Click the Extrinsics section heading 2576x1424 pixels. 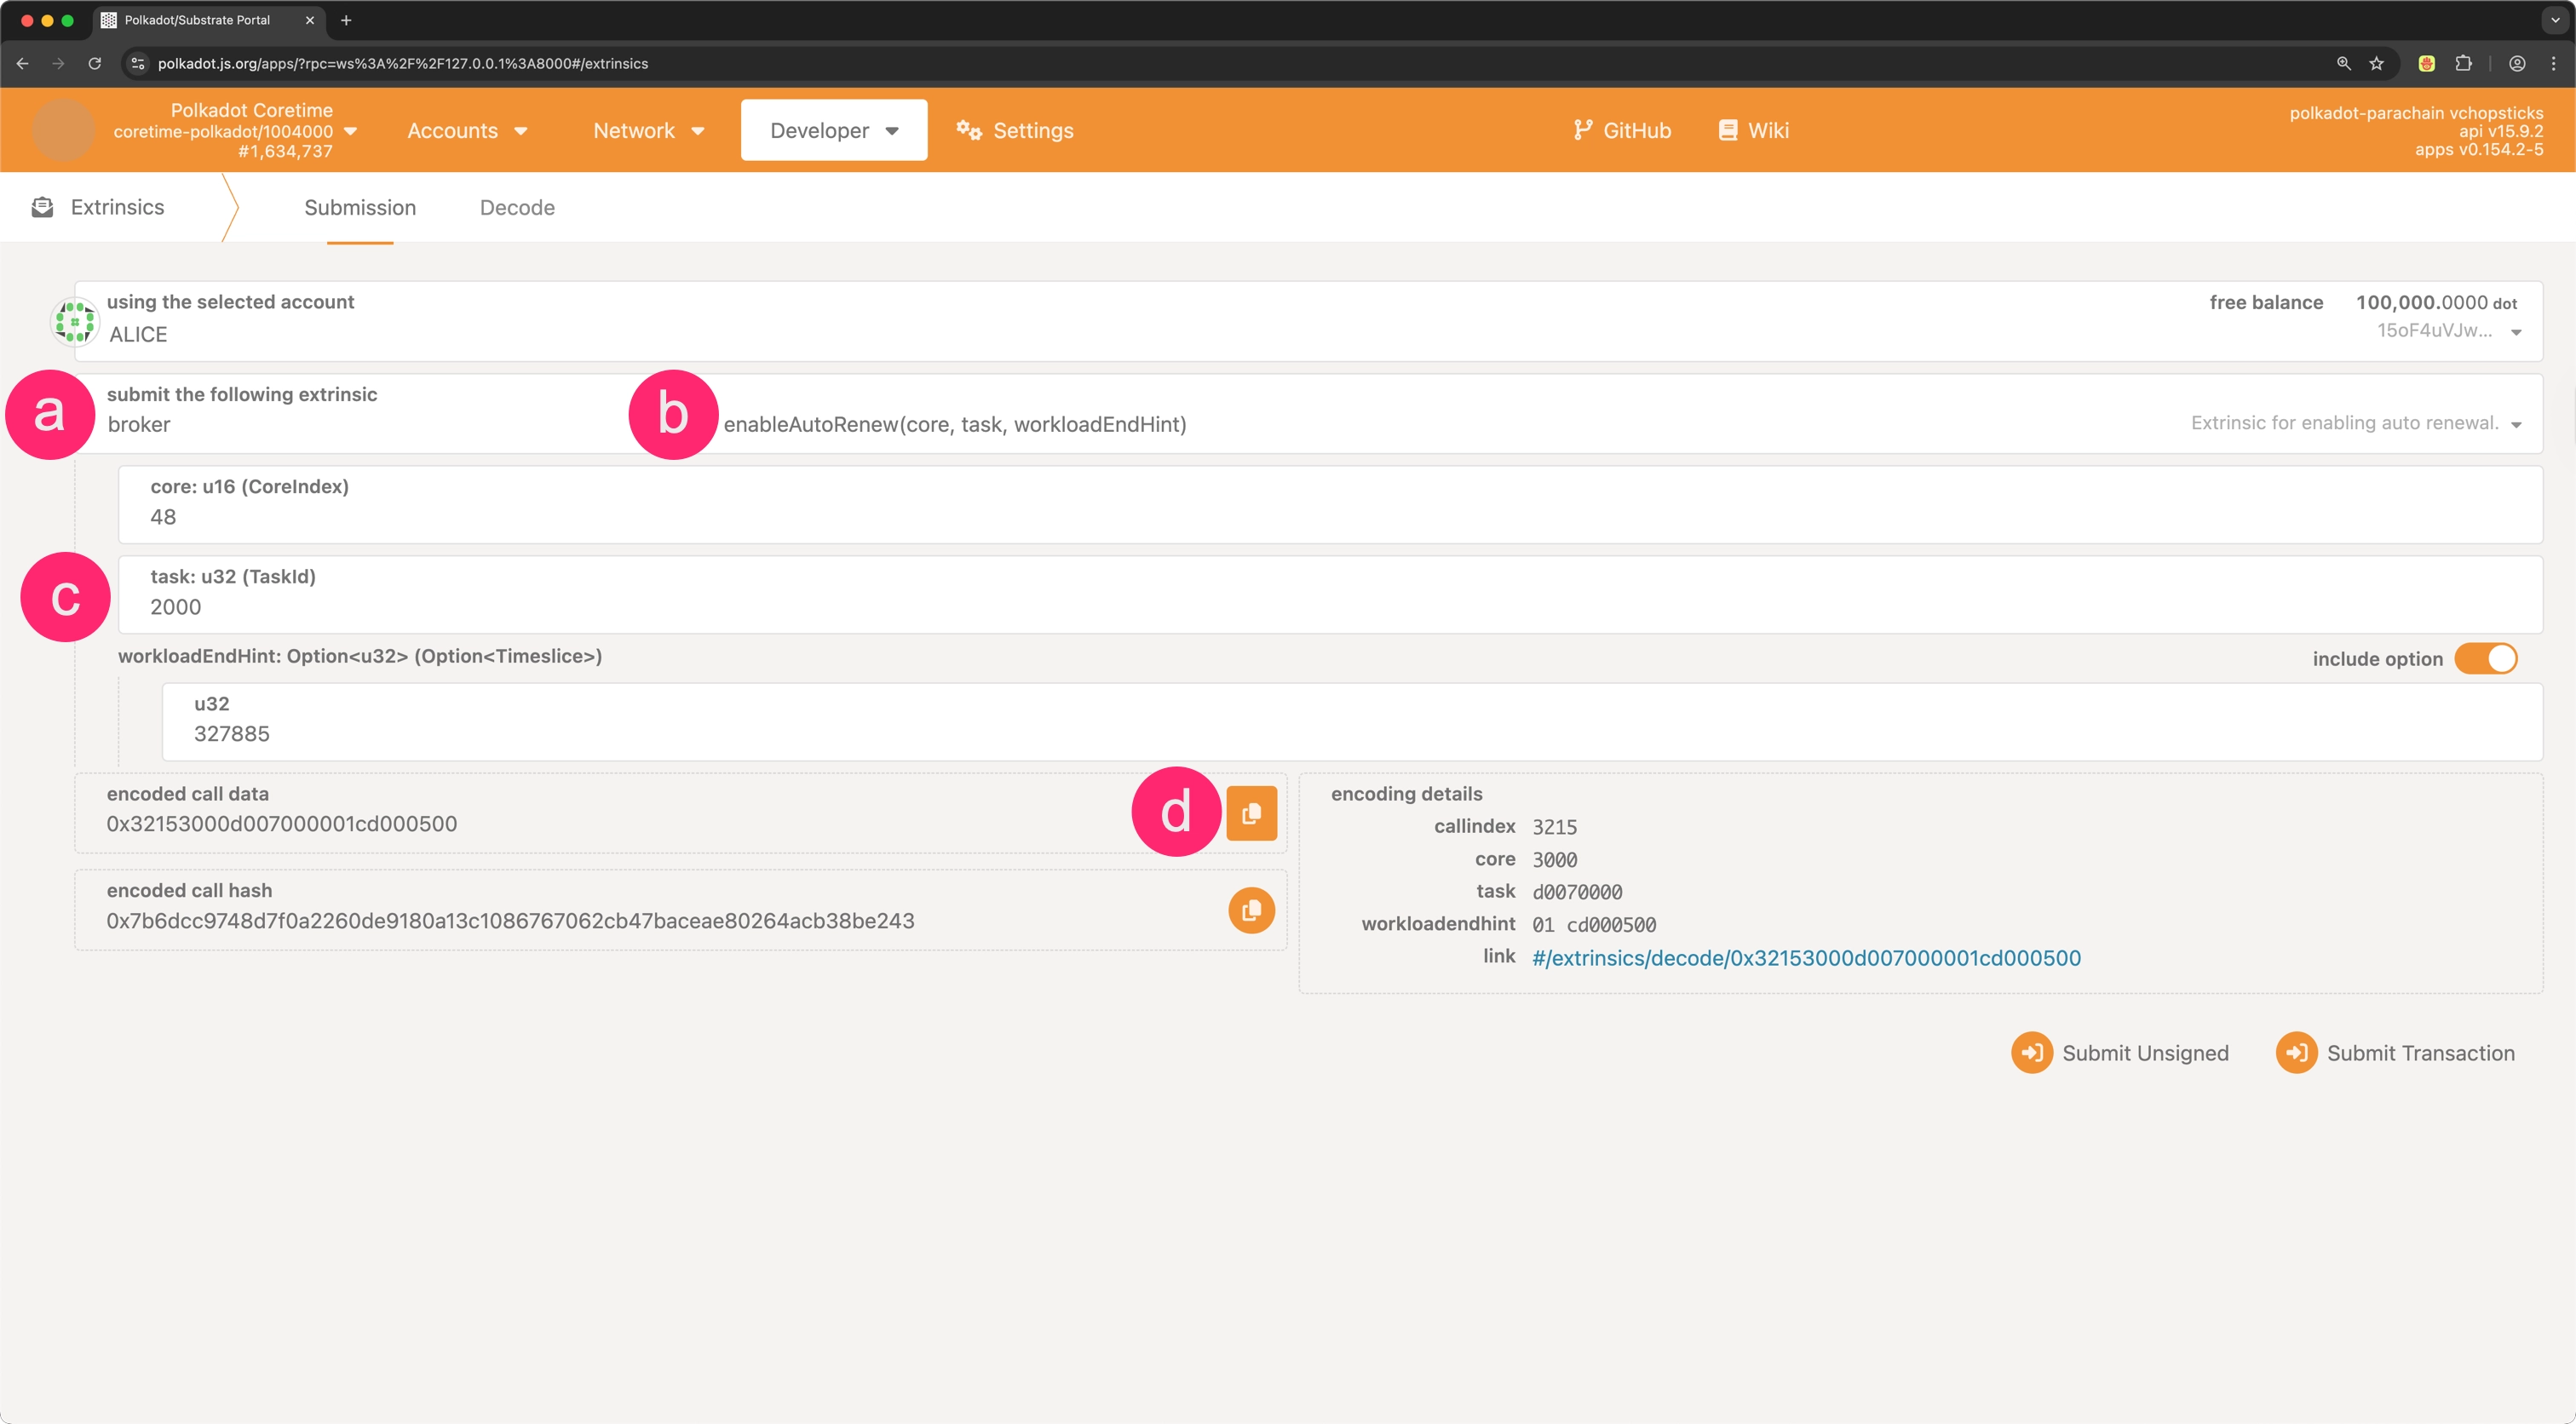pos(118,207)
